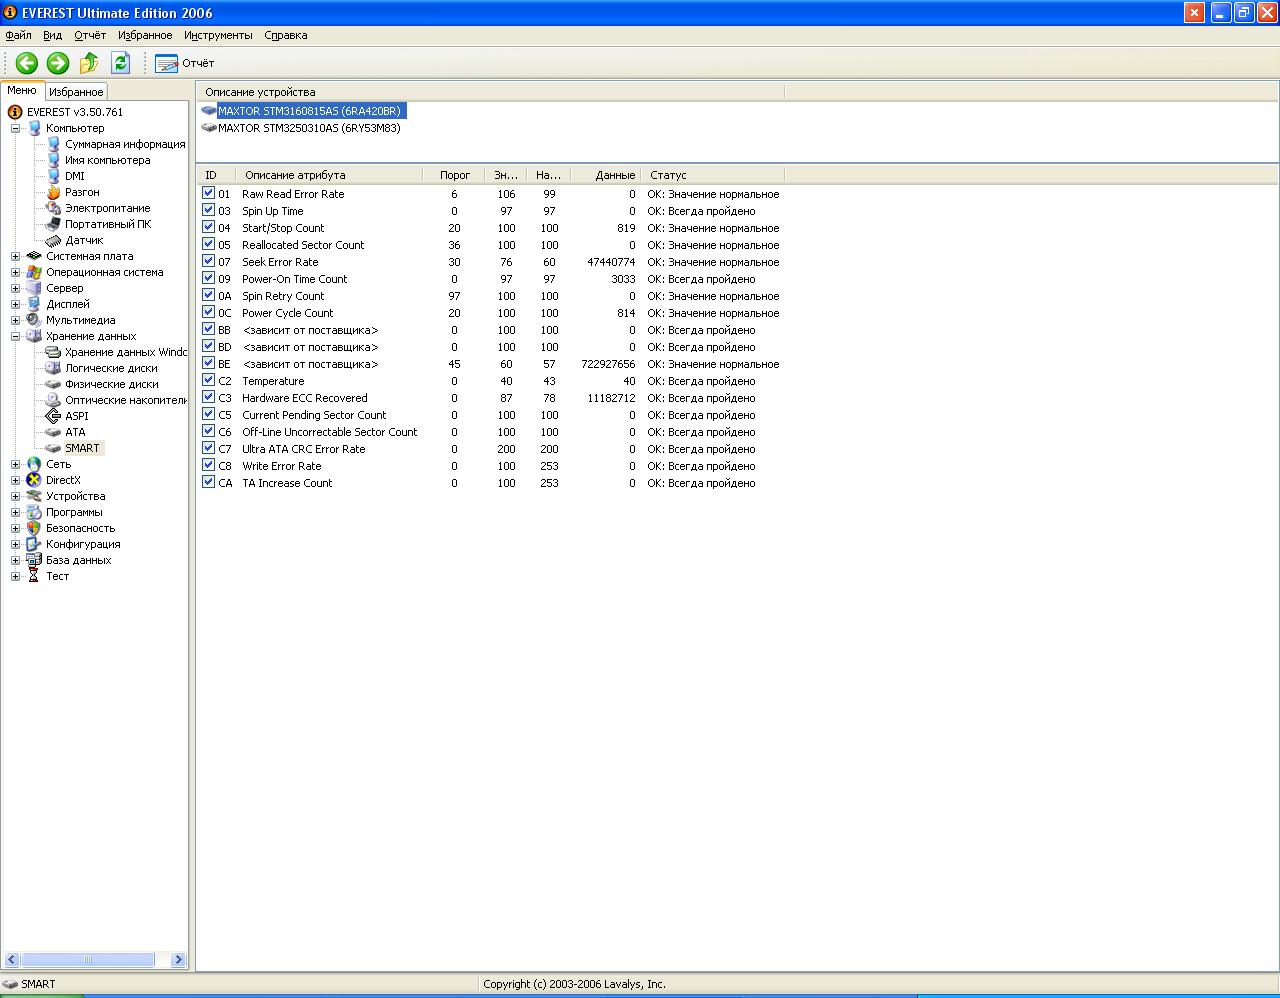This screenshot has height=998, width=1280.
Task: Click the Тест hourglass icon
Action: (34, 576)
